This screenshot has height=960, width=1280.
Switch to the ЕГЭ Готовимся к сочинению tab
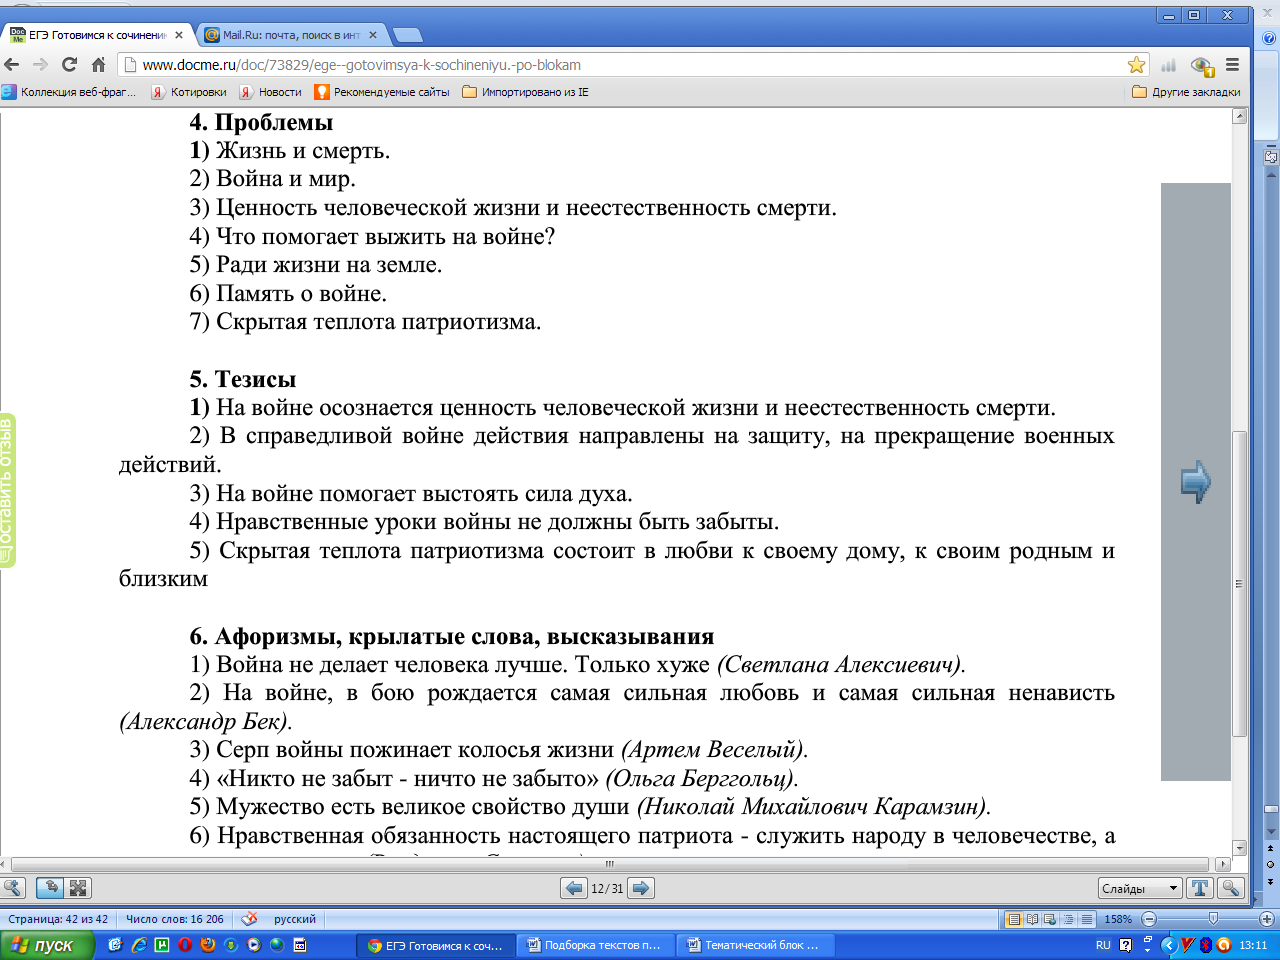click(96, 35)
